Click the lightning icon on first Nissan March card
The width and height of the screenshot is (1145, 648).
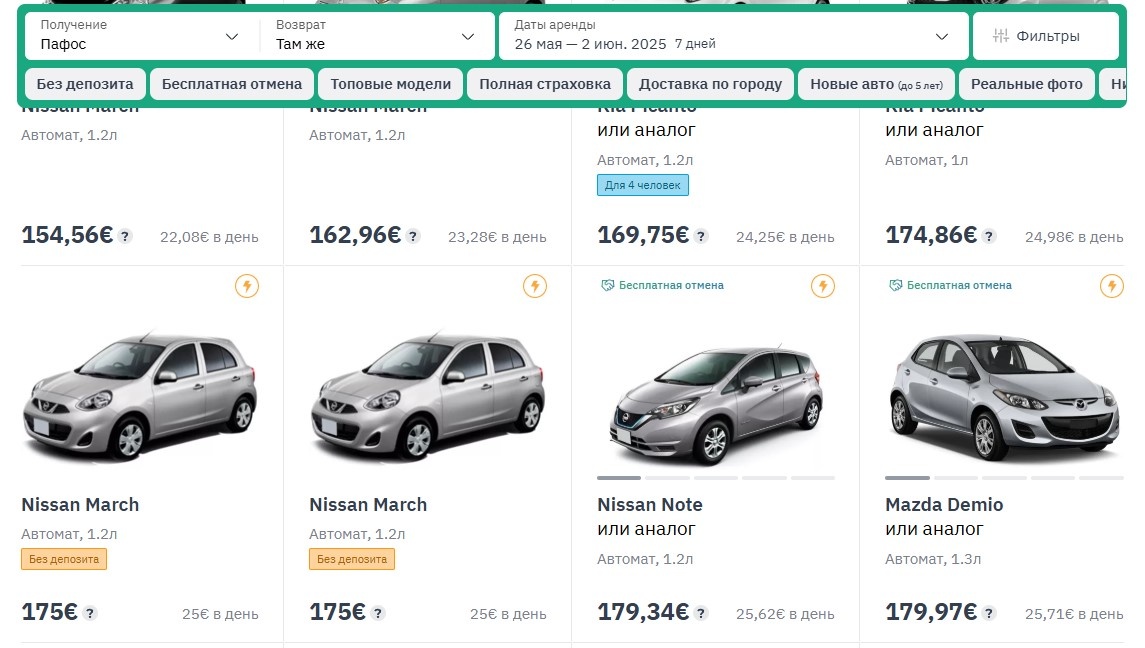247,286
